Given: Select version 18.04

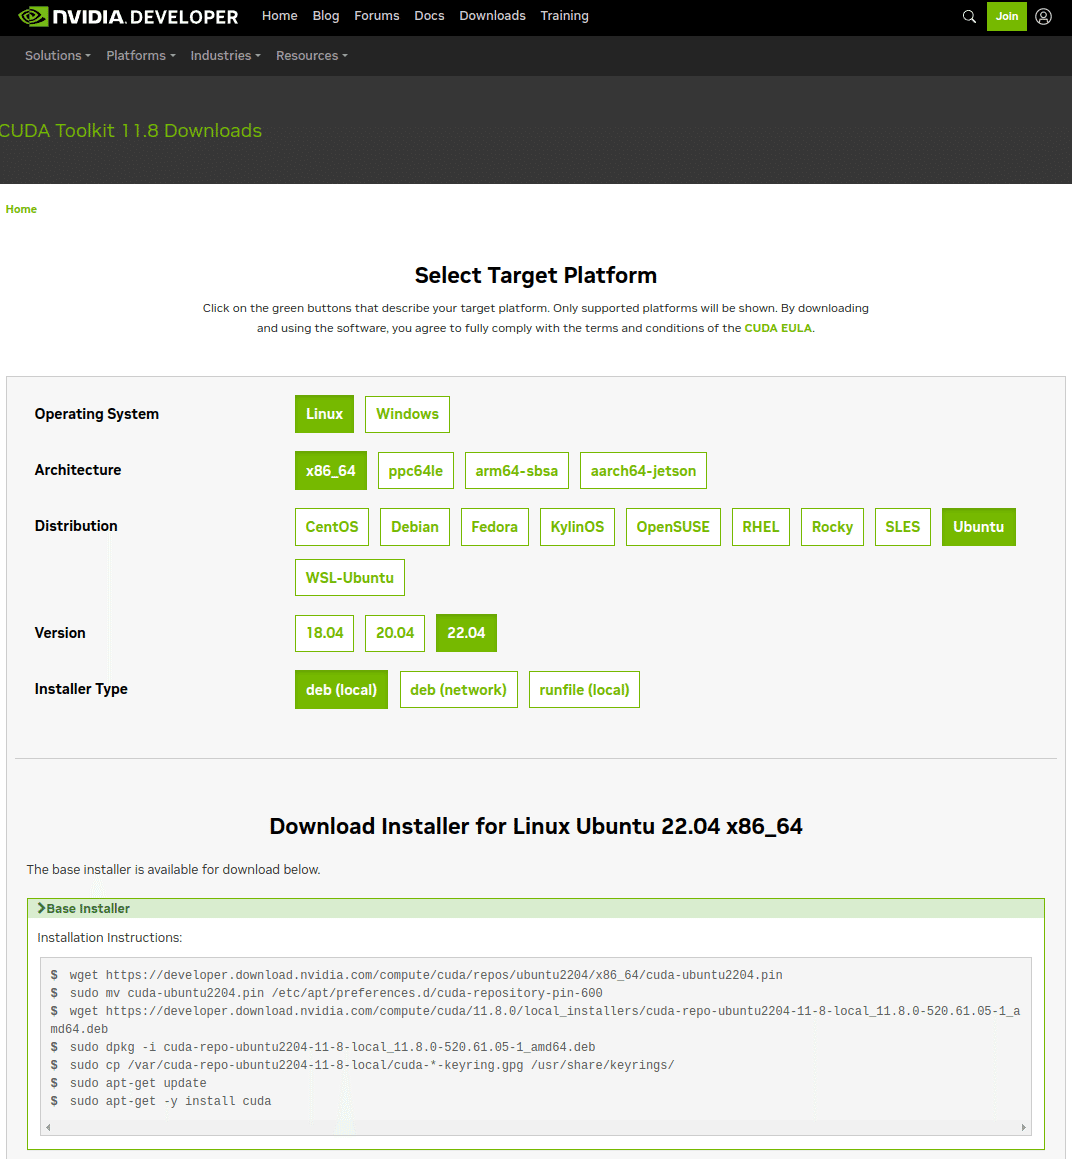Looking at the screenshot, I should click(x=325, y=633).
